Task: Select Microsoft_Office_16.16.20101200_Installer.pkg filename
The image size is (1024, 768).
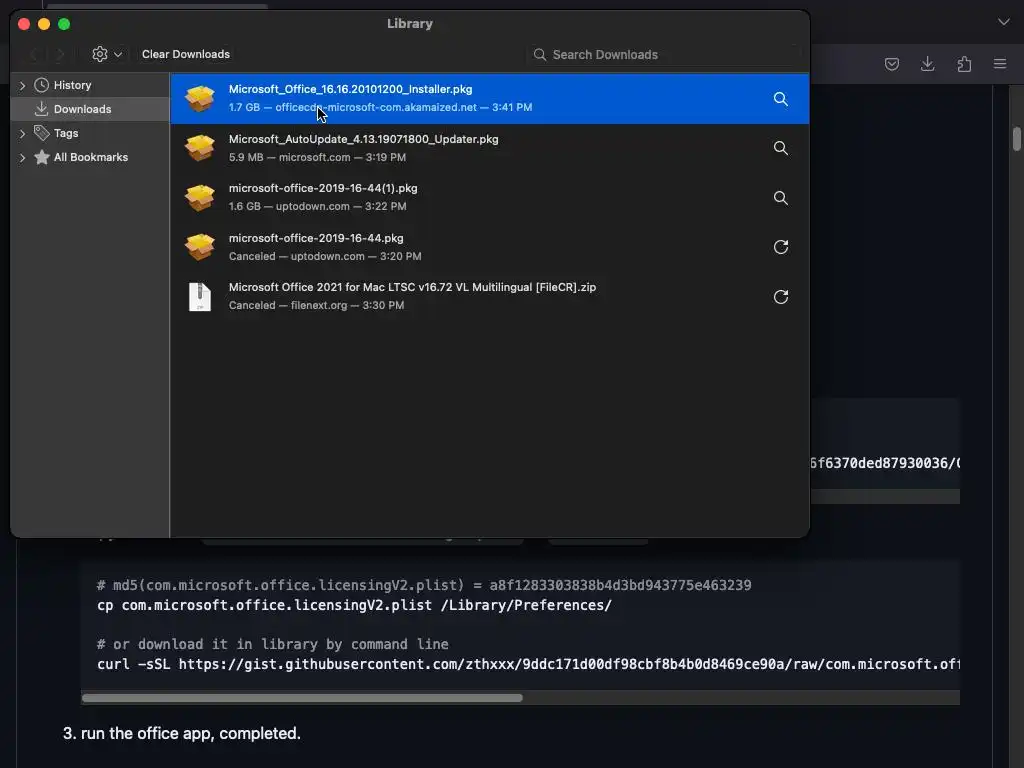Action: click(350, 89)
